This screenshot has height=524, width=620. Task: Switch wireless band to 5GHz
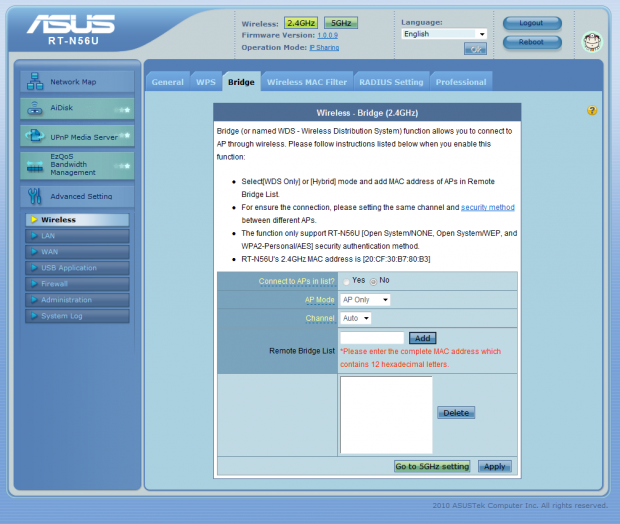click(341, 23)
